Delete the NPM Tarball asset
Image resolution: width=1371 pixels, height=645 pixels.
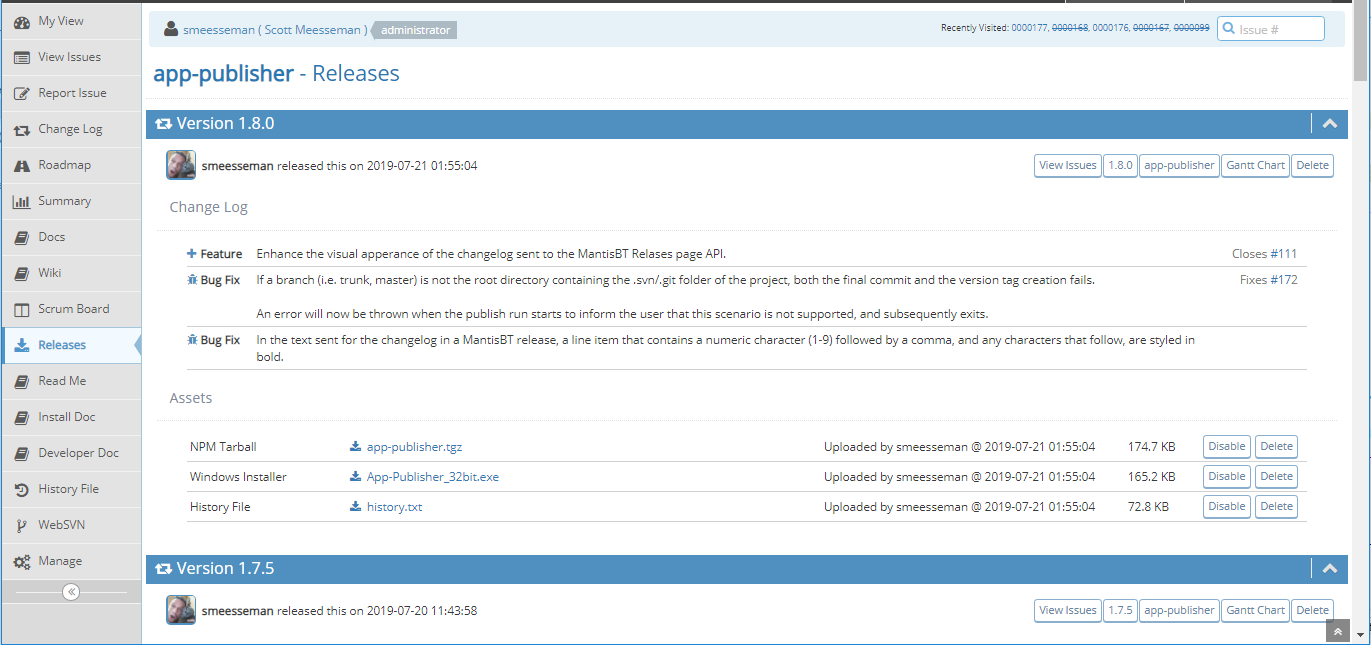click(1276, 447)
